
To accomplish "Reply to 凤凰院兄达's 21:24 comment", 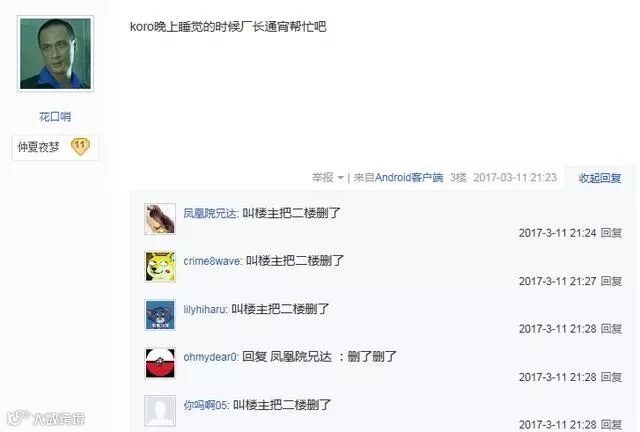I will click(611, 233).
